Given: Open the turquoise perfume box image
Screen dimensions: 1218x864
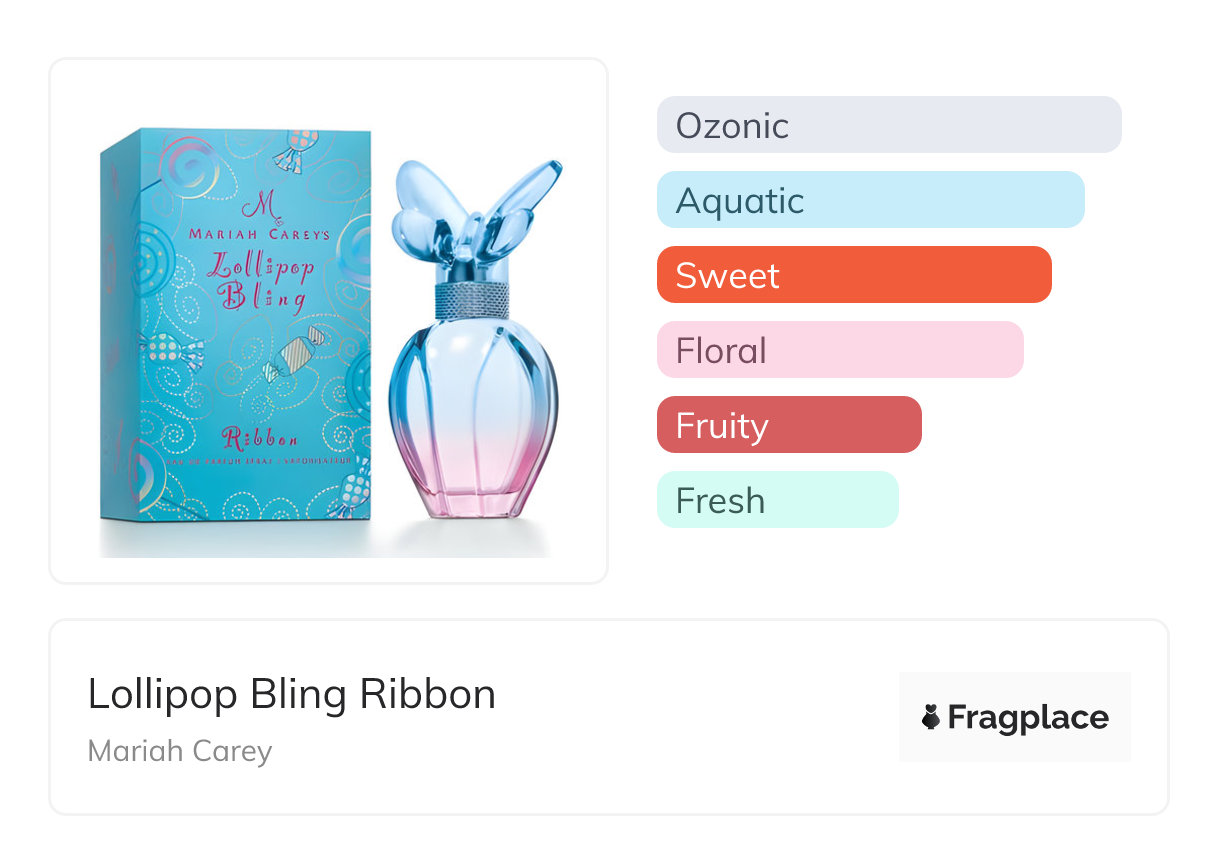Looking at the screenshot, I should 237,330.
